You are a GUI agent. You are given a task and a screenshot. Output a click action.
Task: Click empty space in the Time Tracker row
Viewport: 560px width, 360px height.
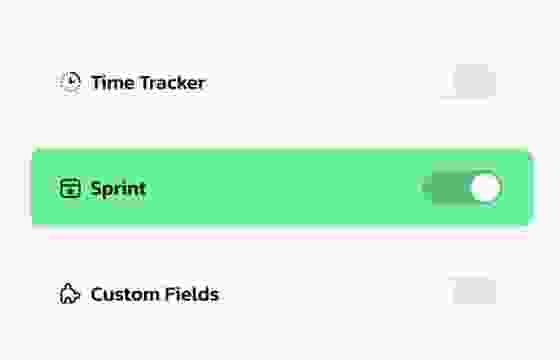(321, 82)
